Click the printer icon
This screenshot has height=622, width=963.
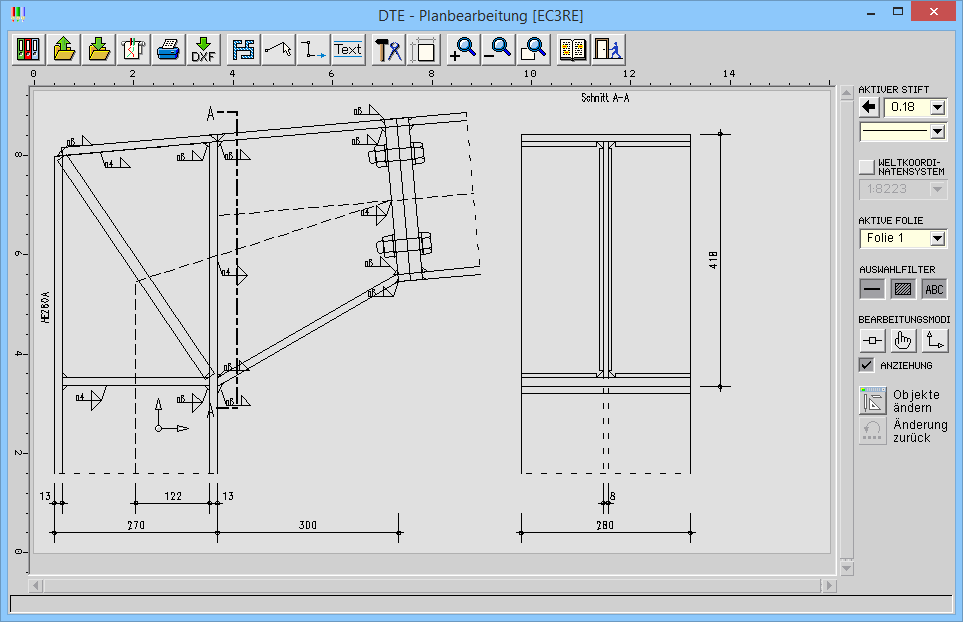pyautogui.click(x=168, y=49)
